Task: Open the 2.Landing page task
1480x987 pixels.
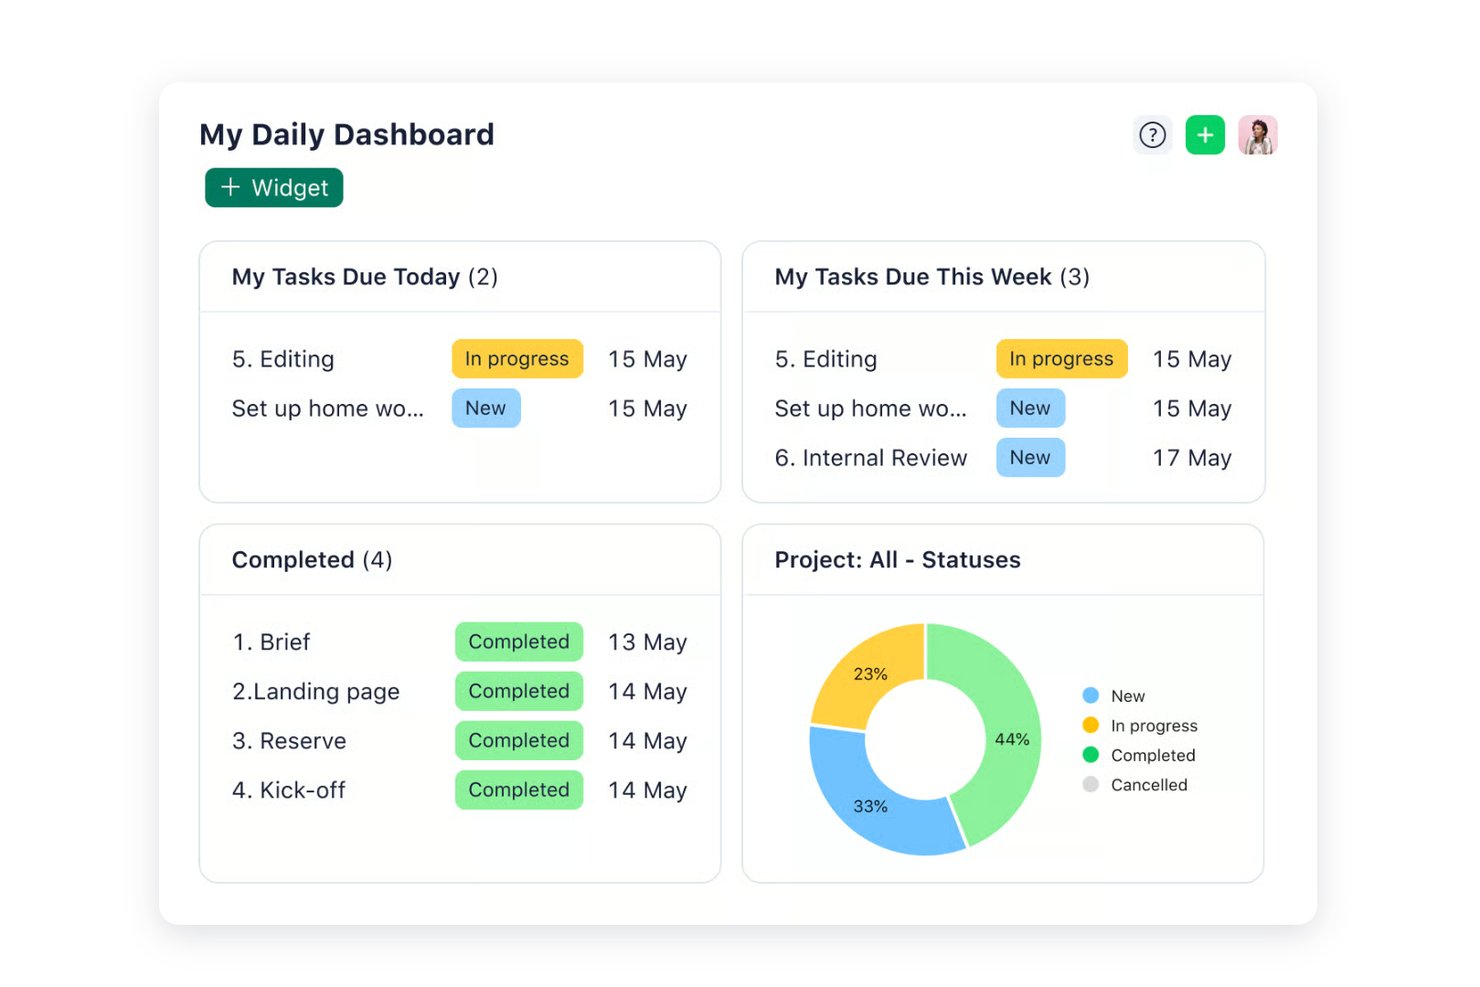Action: pos(316,692)
